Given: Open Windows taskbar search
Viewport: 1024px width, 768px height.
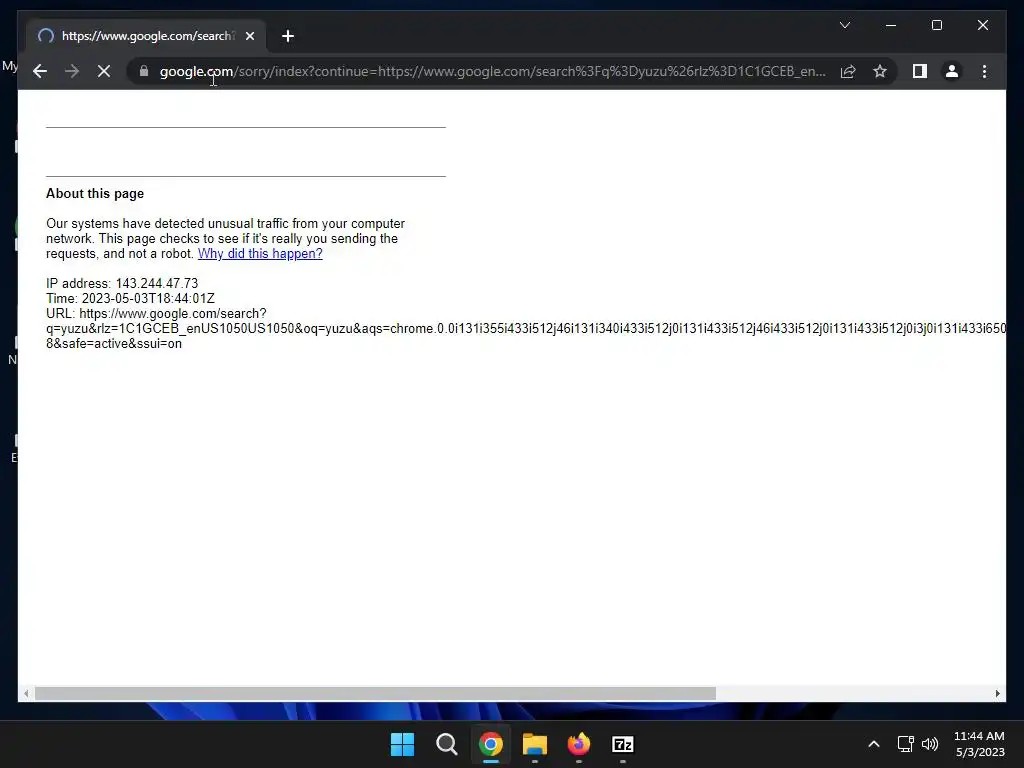Looking at the screenshot, I should point(447,744).
